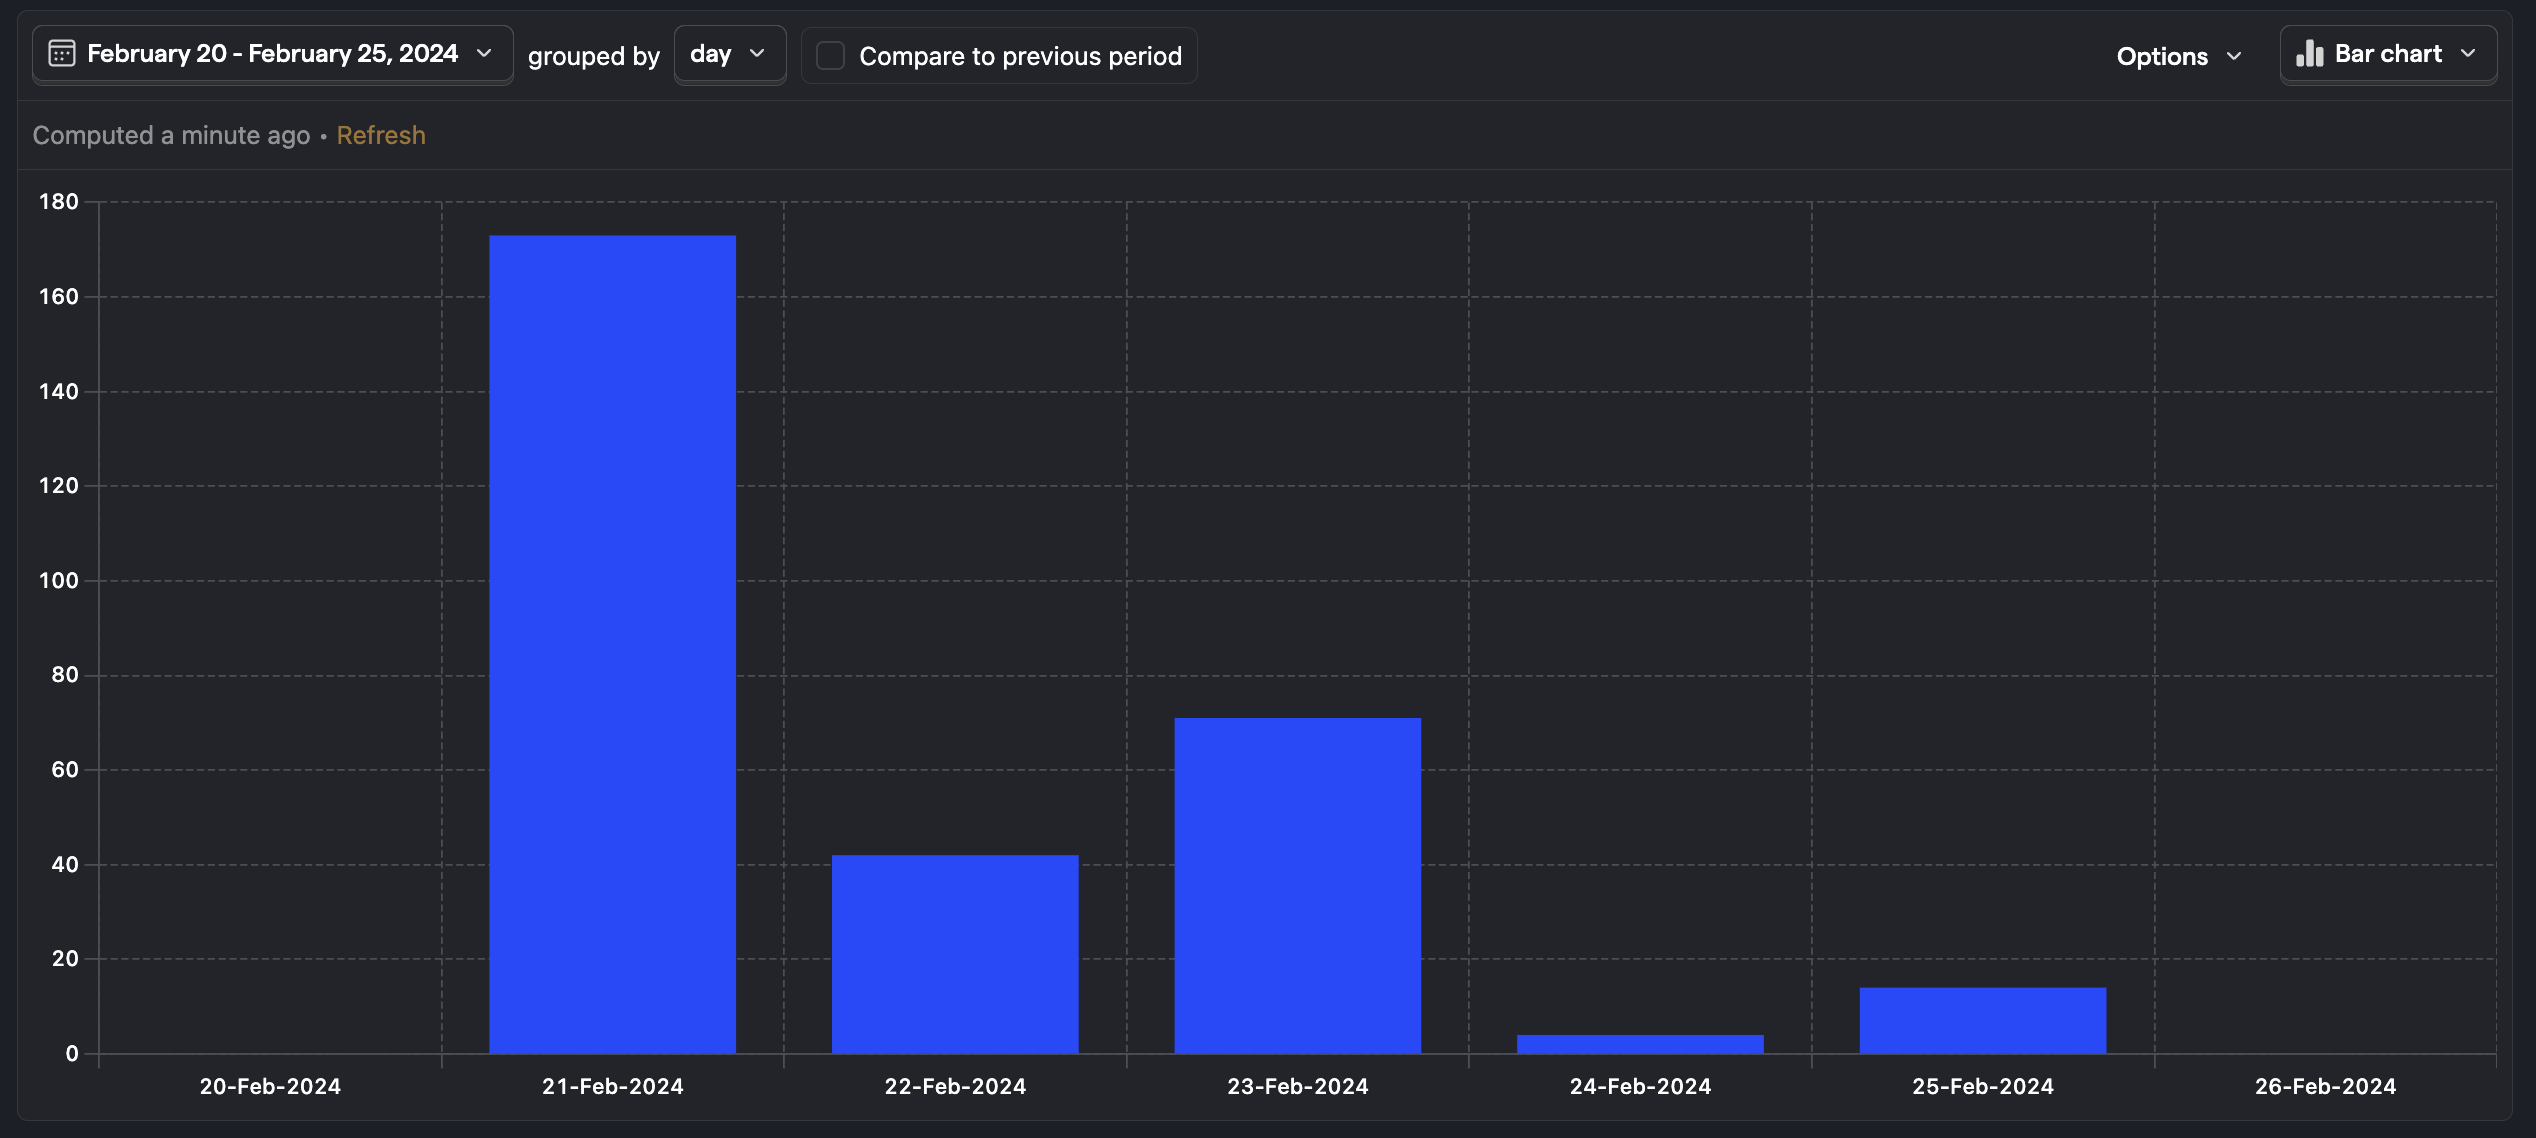
Task: Open the Bar chart type dropdown
Action: coord(2388,55)
